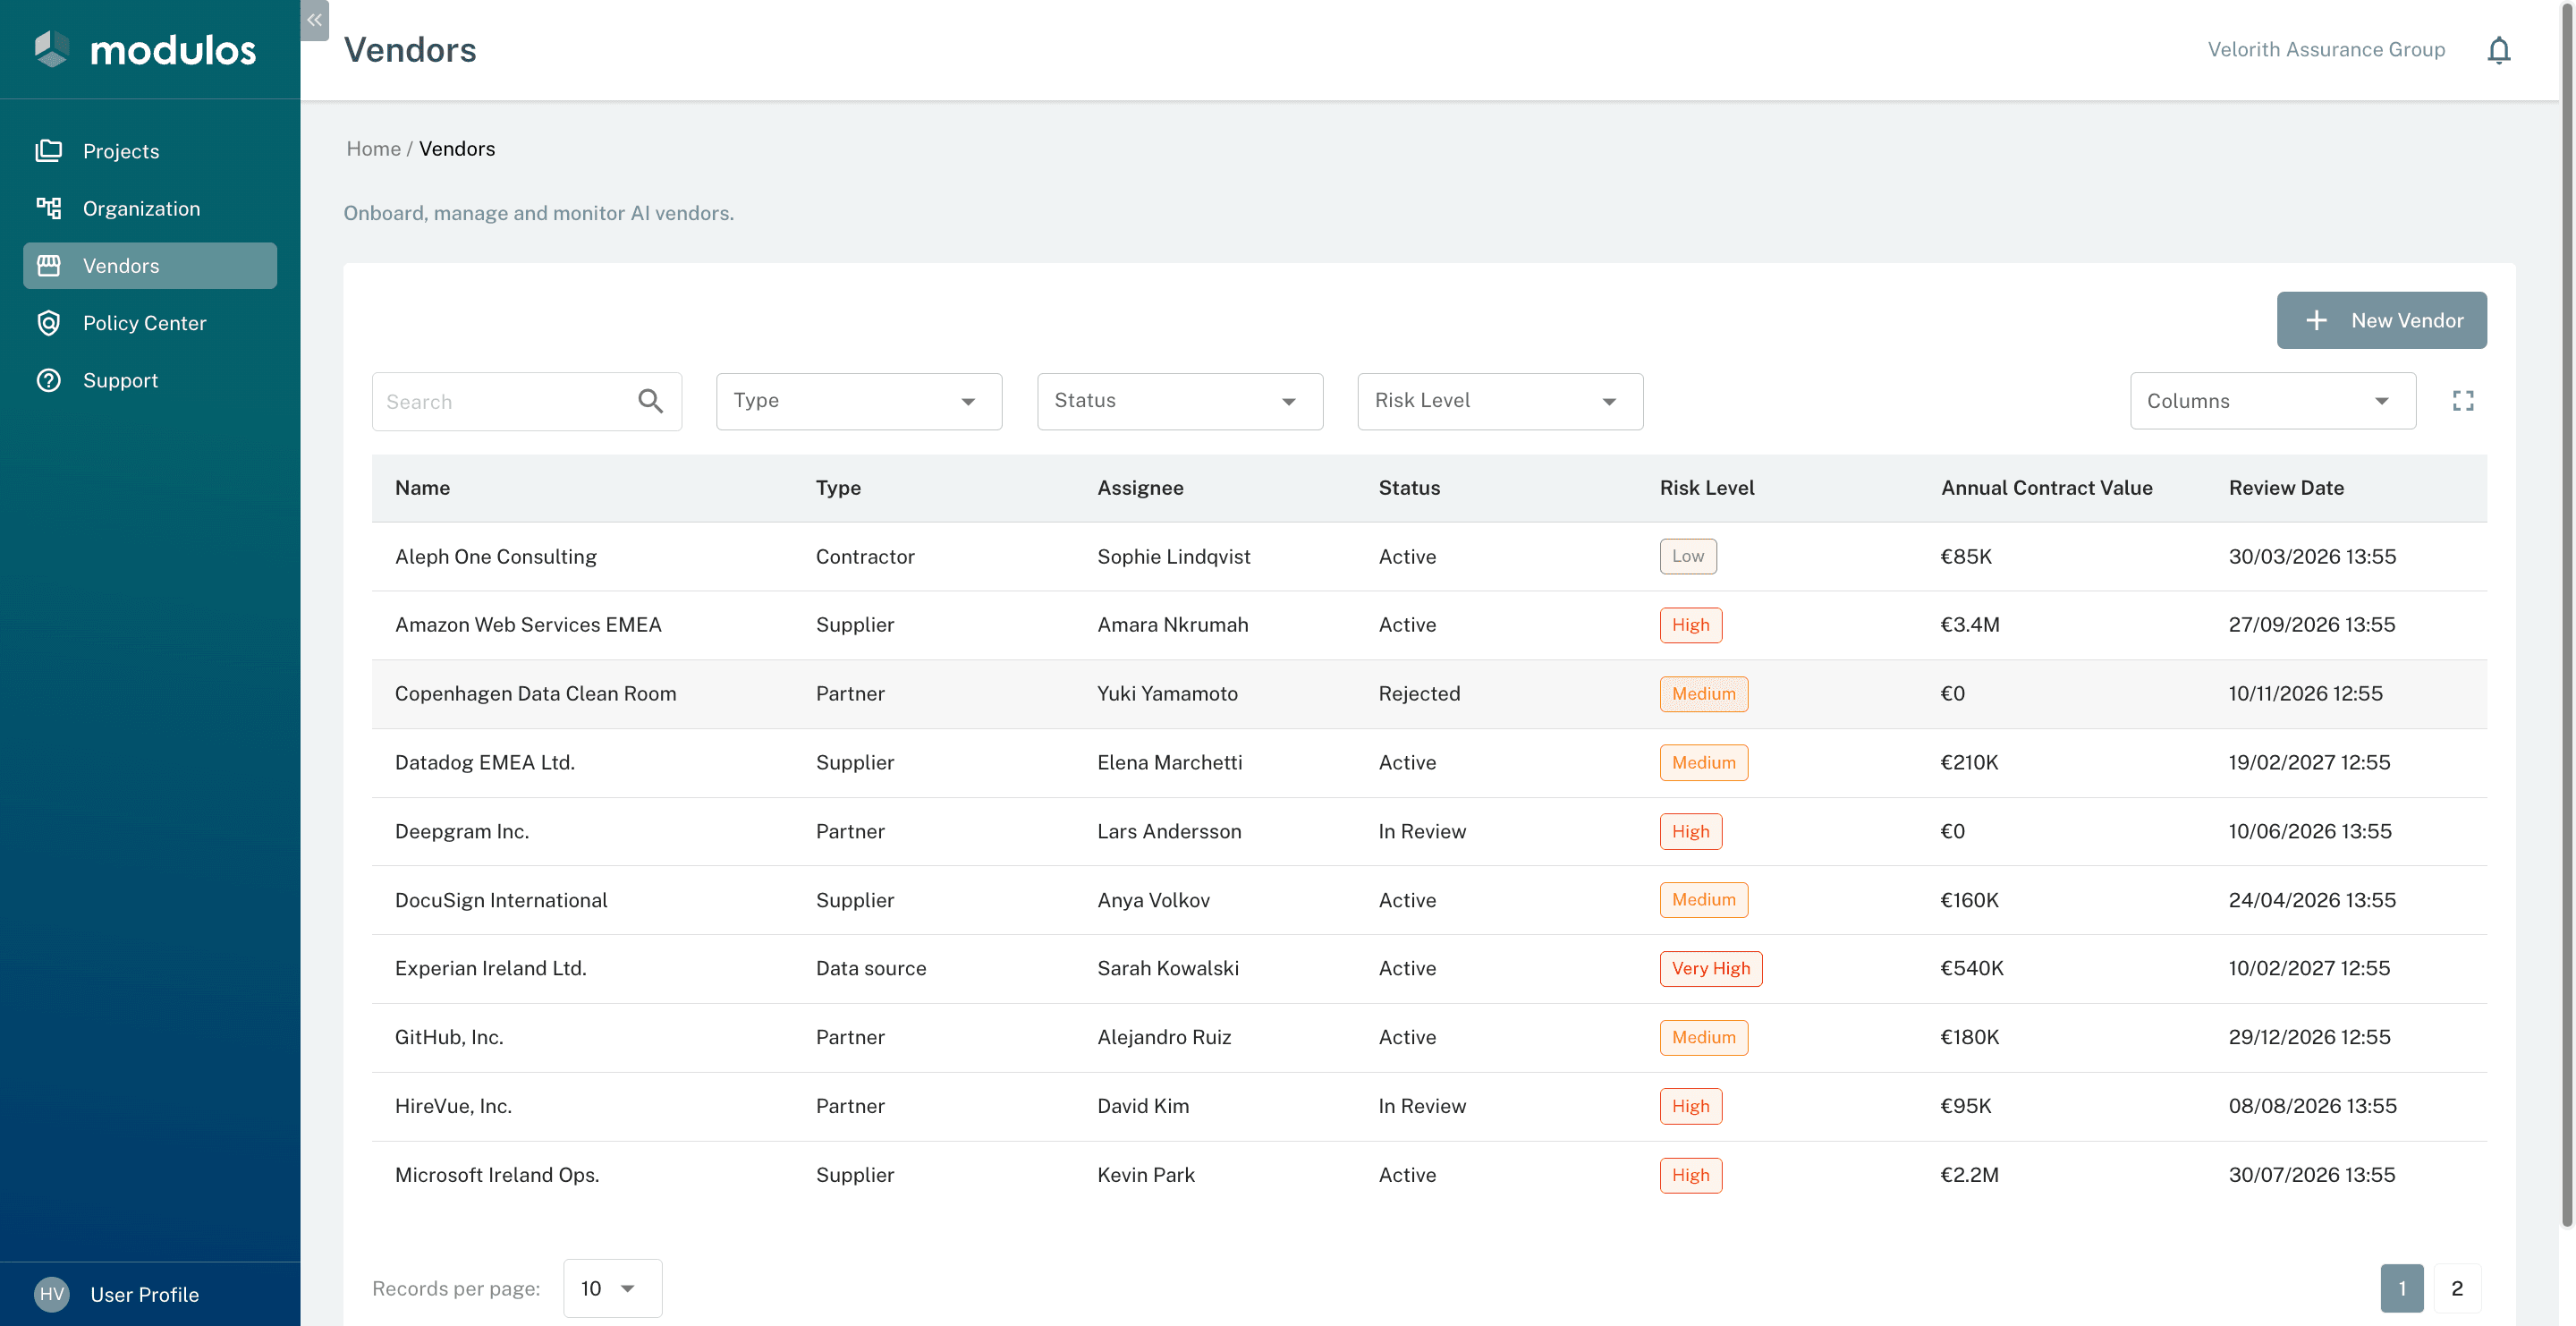2576x1326 pixels.
Task: Sort by Name column header
Action: [422, 488]
